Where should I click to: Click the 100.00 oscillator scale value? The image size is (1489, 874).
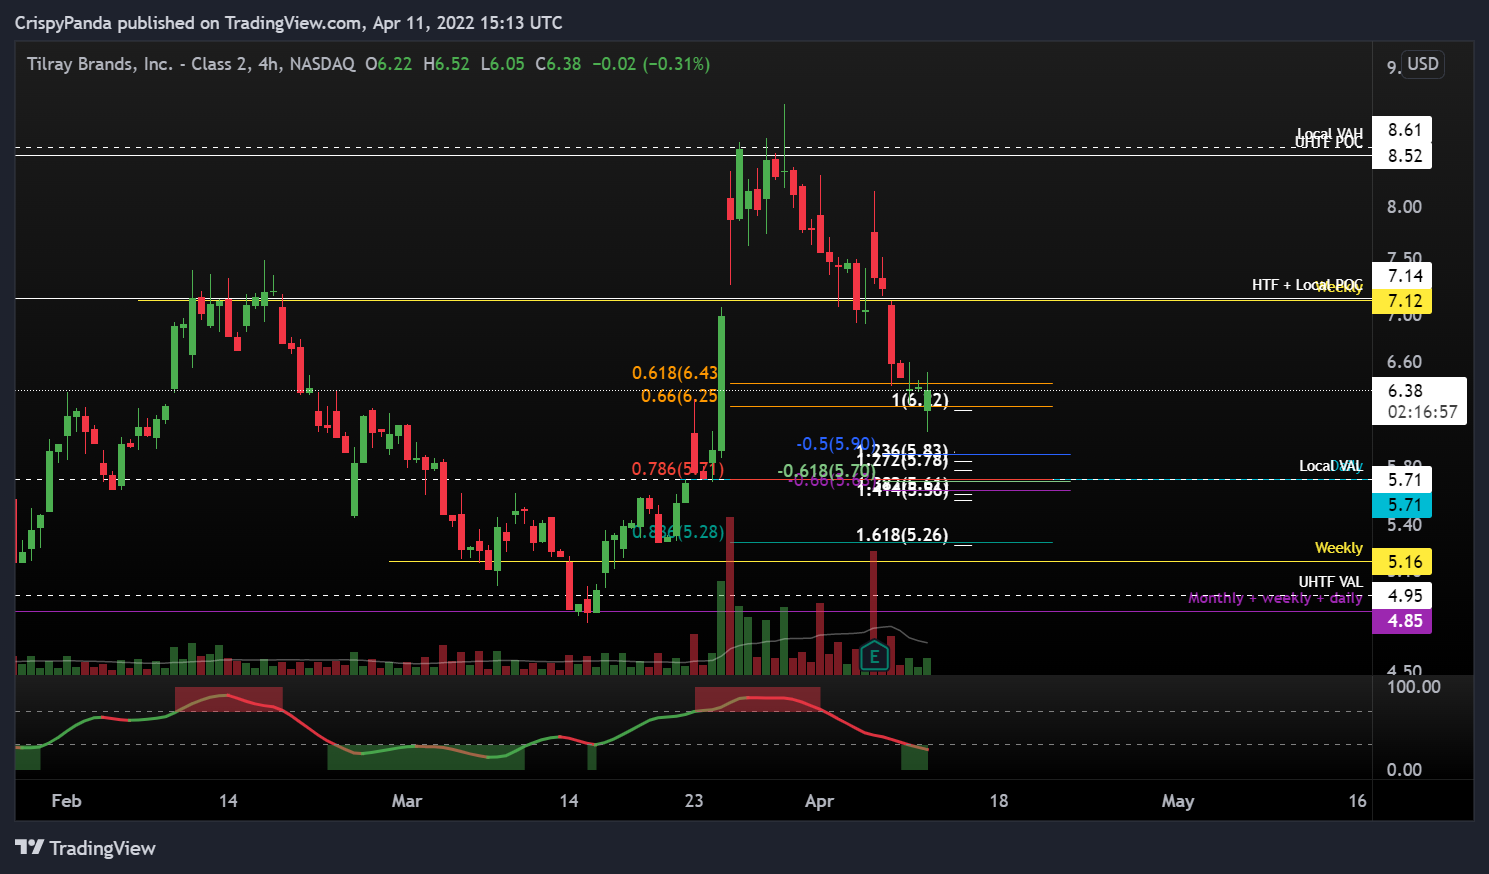[x=1413, y=687]
